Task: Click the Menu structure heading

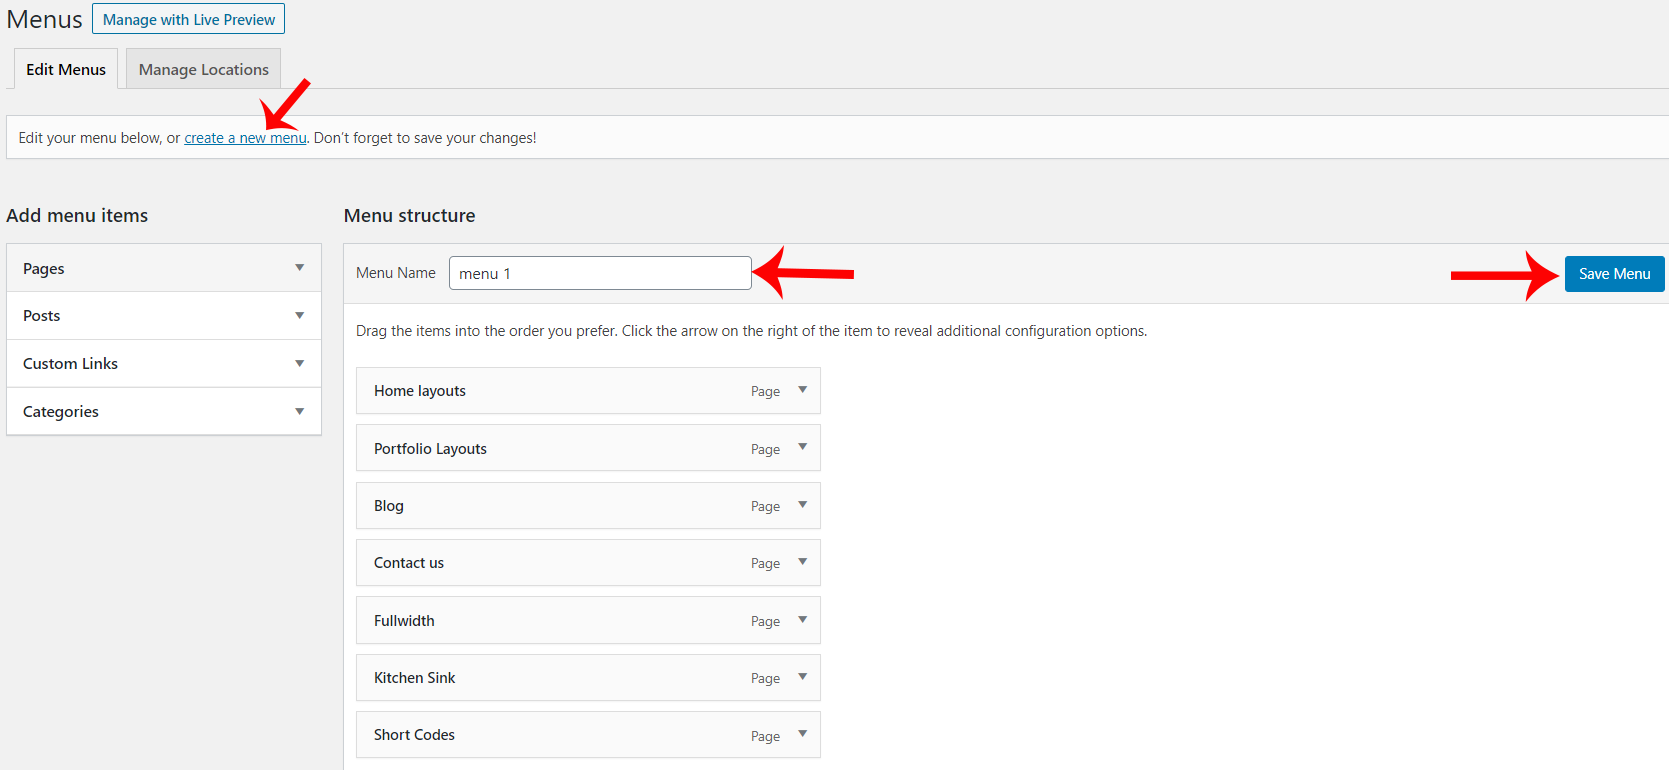Action: point(409,216)
